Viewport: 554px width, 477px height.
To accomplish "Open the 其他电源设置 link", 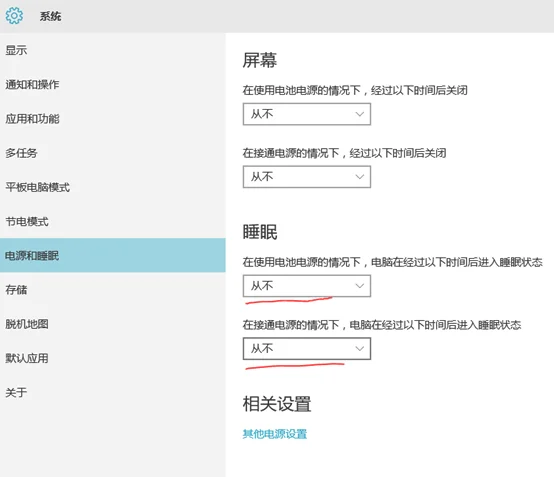I will [275, 434].
